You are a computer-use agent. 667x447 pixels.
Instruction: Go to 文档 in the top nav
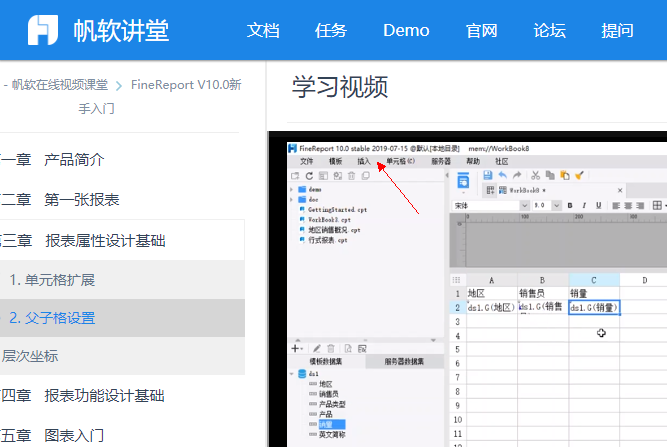click(263, 30)
